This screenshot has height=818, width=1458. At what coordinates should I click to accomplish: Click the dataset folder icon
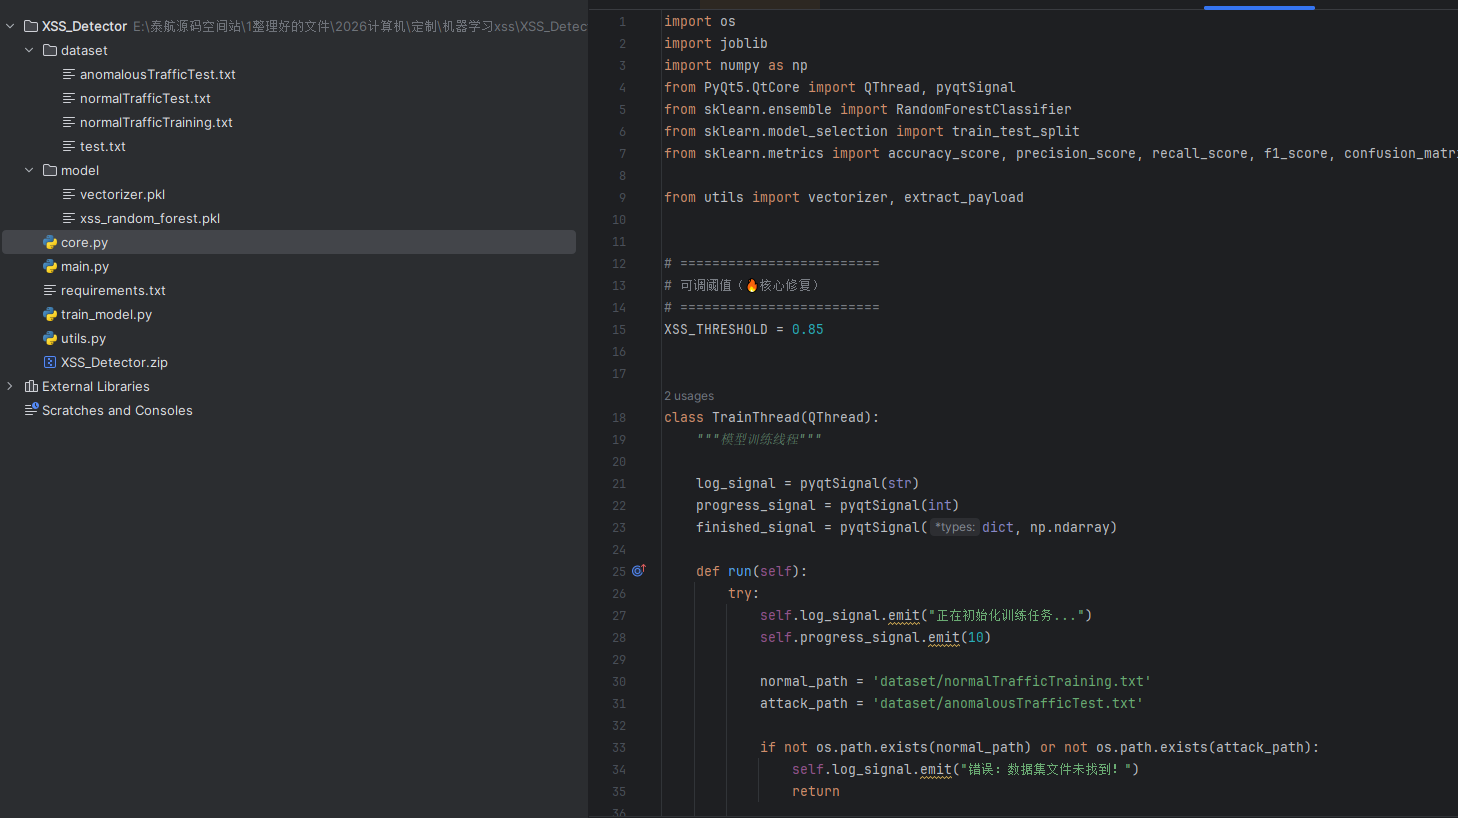(50, 50)
